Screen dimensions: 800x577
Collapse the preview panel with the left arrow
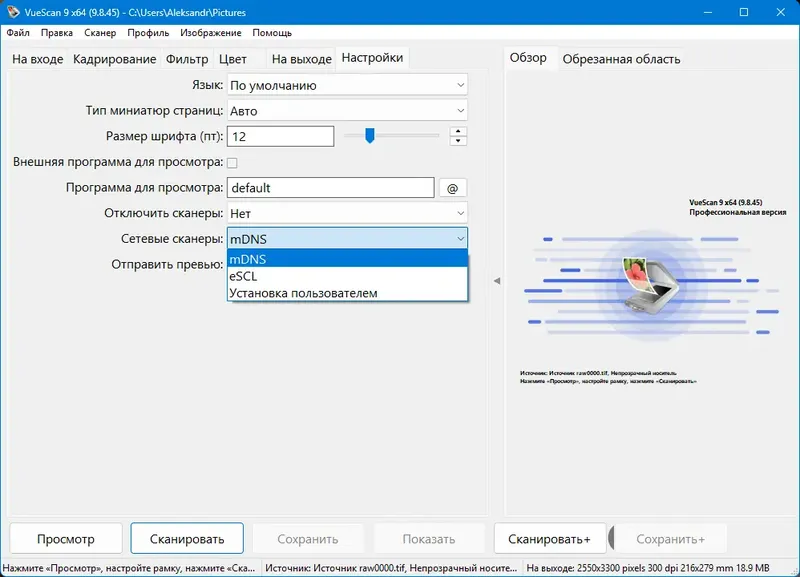494,281
